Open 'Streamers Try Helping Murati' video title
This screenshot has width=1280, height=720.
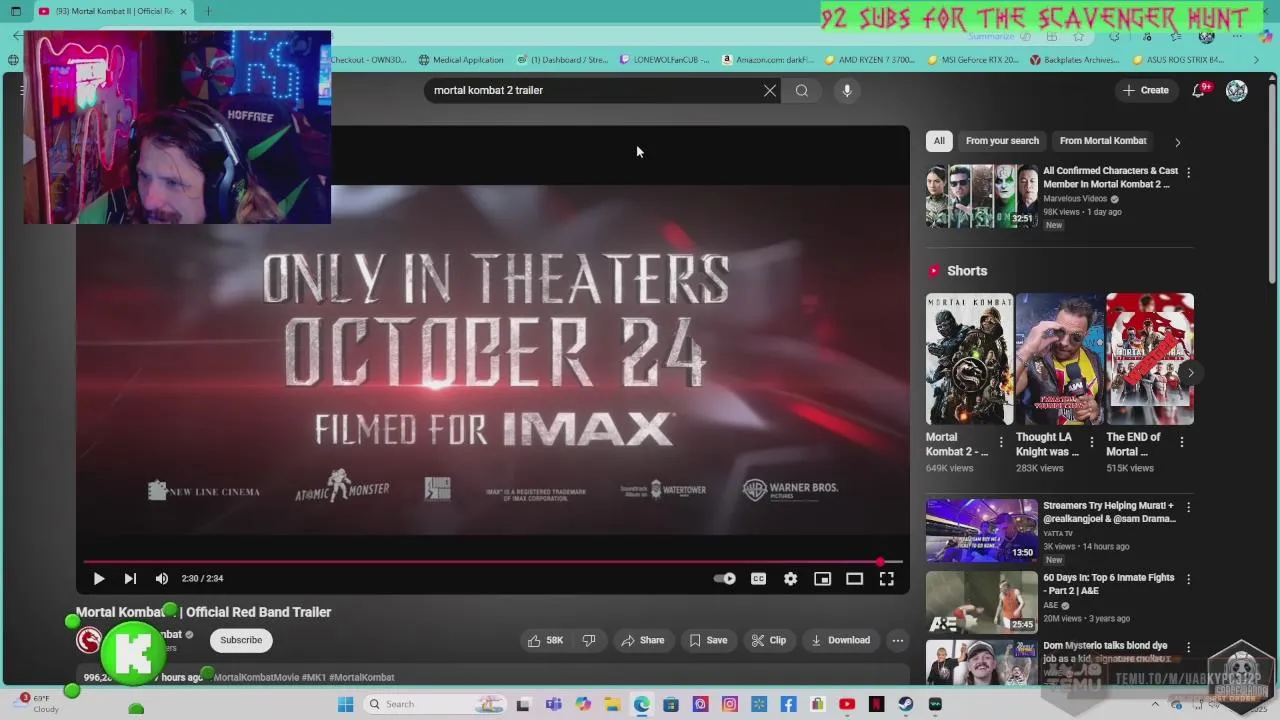[1109, 512]
